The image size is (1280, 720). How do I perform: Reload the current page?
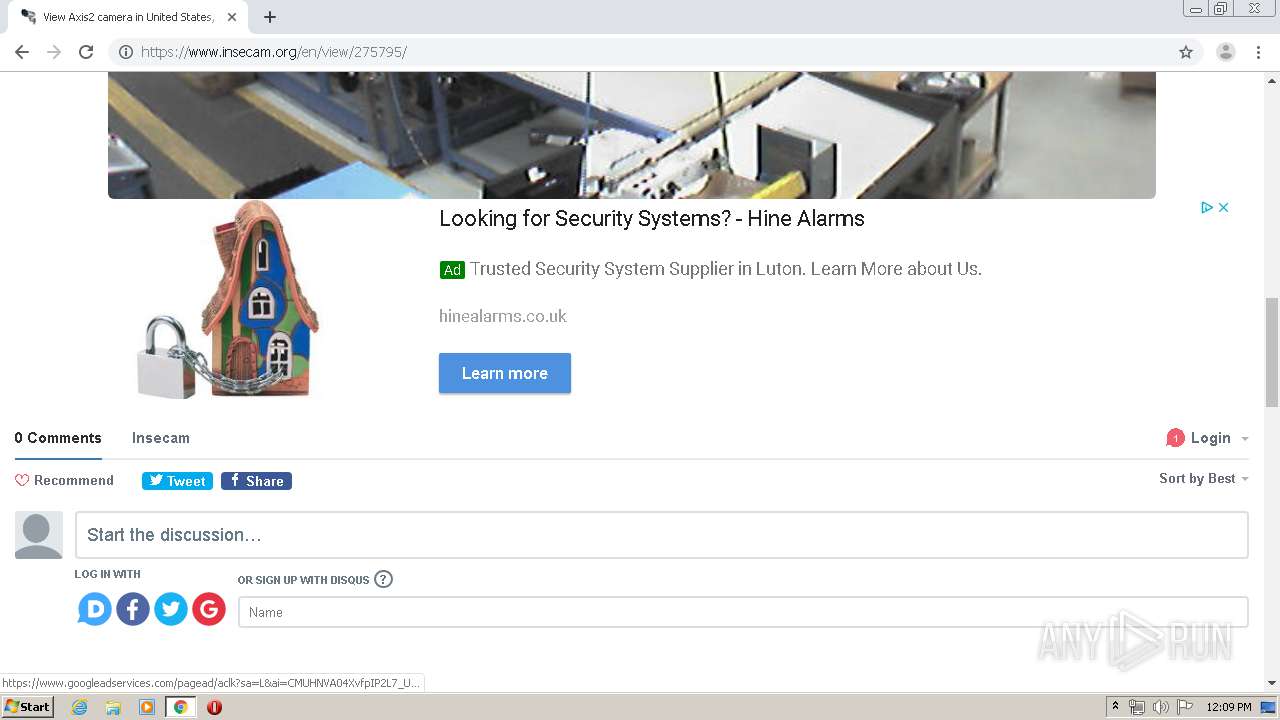tap(86, 52)
